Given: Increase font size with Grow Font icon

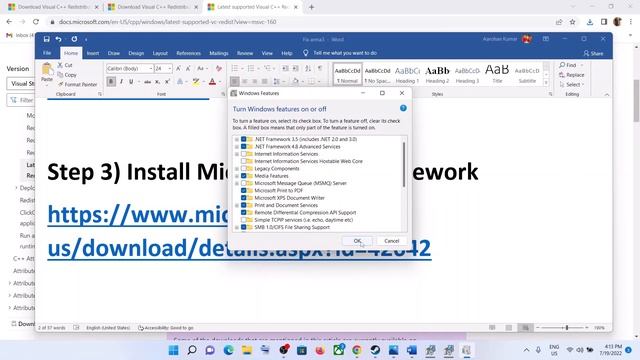Looking at the screenshot, I should pos(178,69).
